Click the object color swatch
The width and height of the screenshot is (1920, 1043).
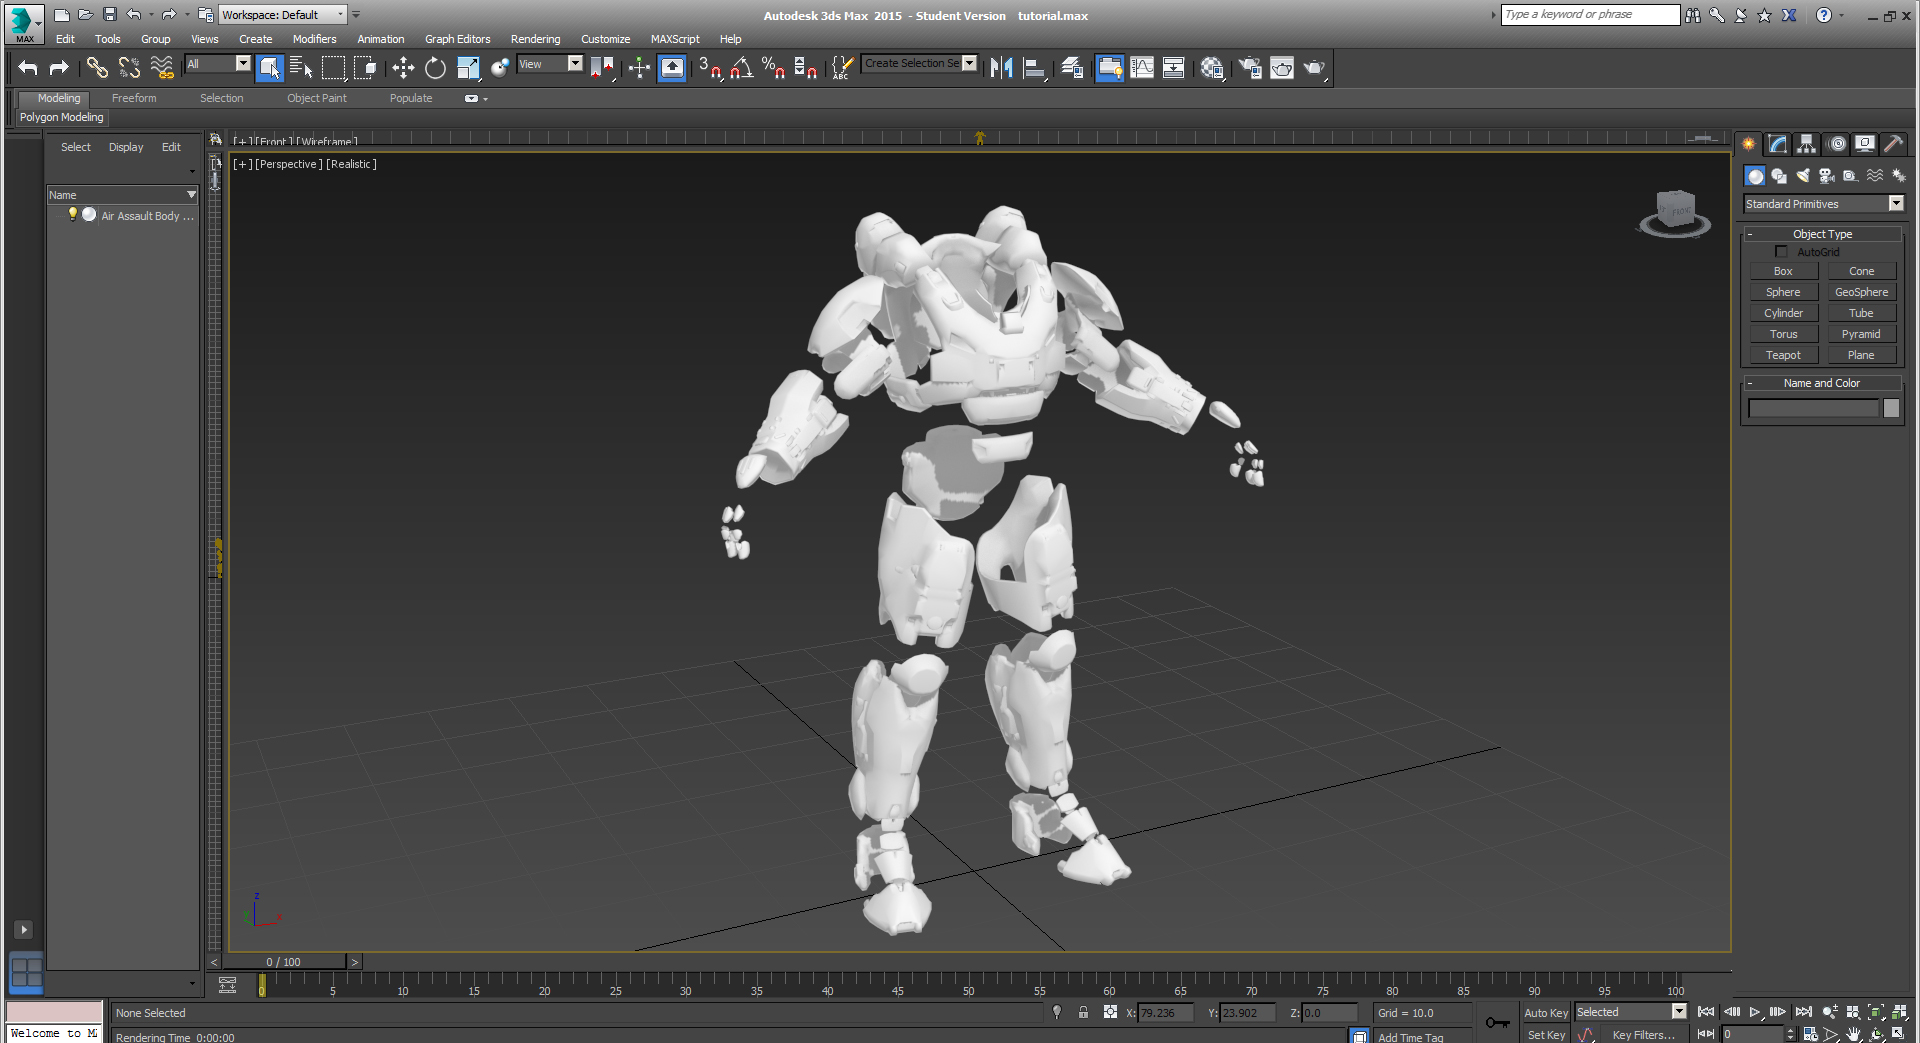(x=1891, y=408)
